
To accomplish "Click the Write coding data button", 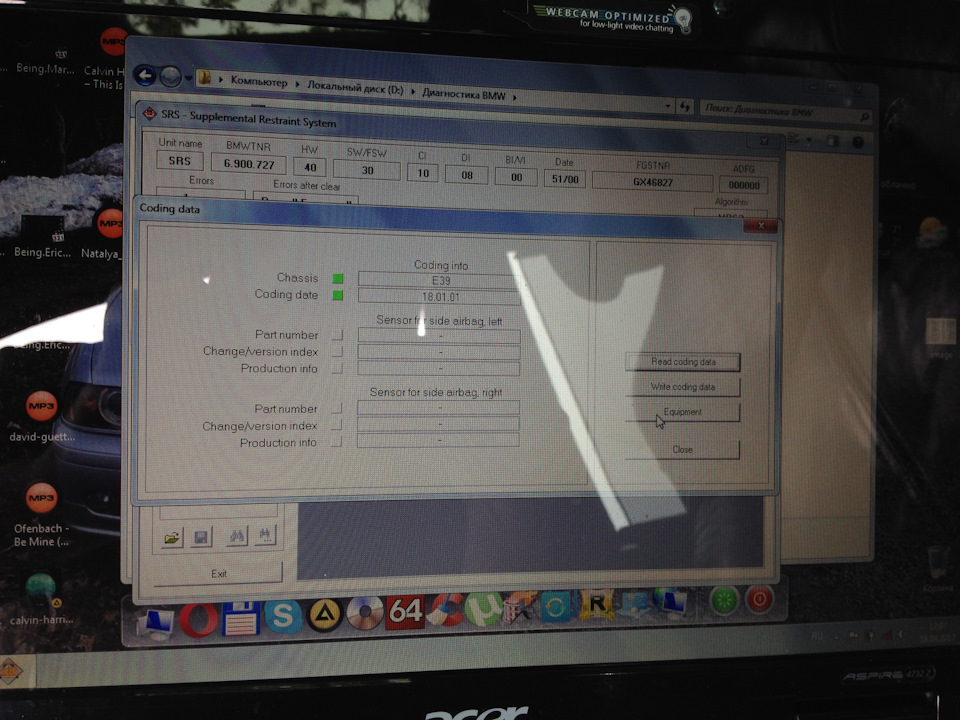I will click(683, 387).
